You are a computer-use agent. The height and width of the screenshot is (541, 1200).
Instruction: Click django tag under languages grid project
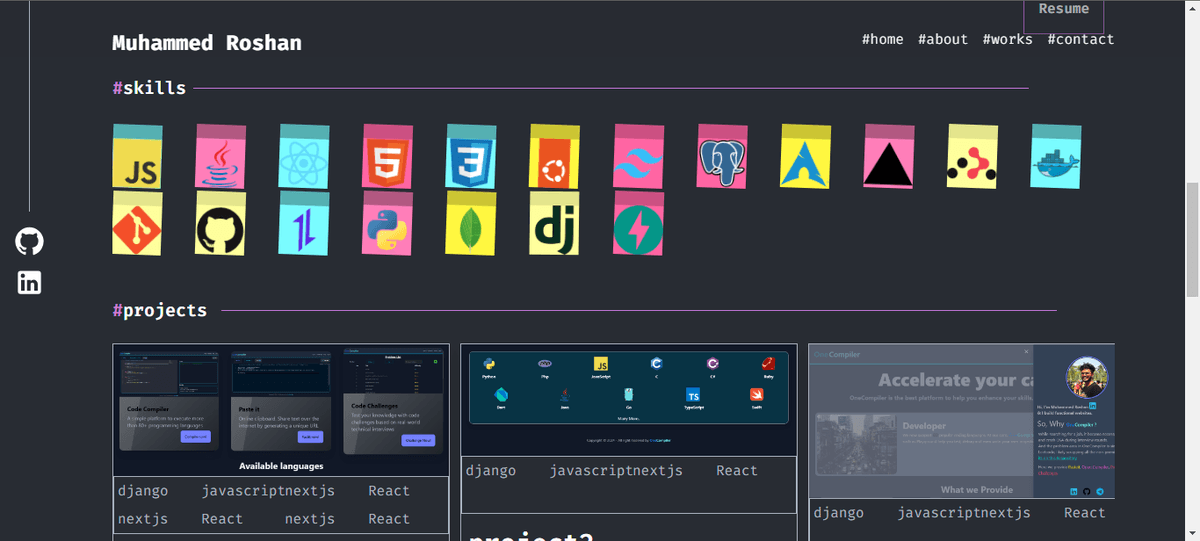491,470
